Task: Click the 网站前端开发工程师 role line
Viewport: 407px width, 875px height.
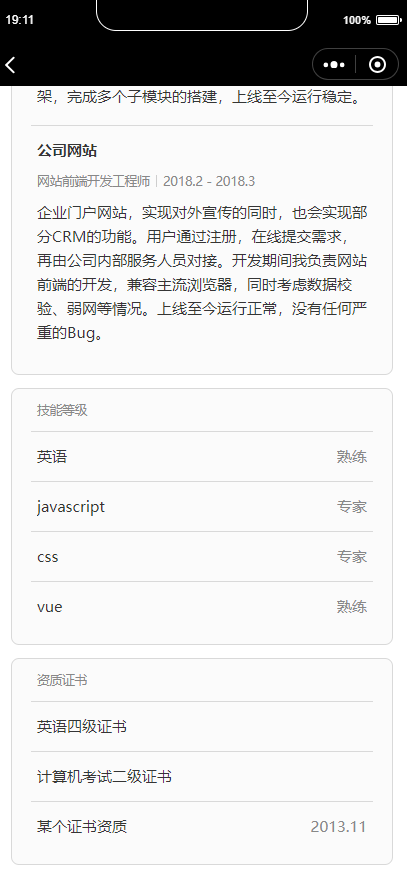Action: [93, 181]
